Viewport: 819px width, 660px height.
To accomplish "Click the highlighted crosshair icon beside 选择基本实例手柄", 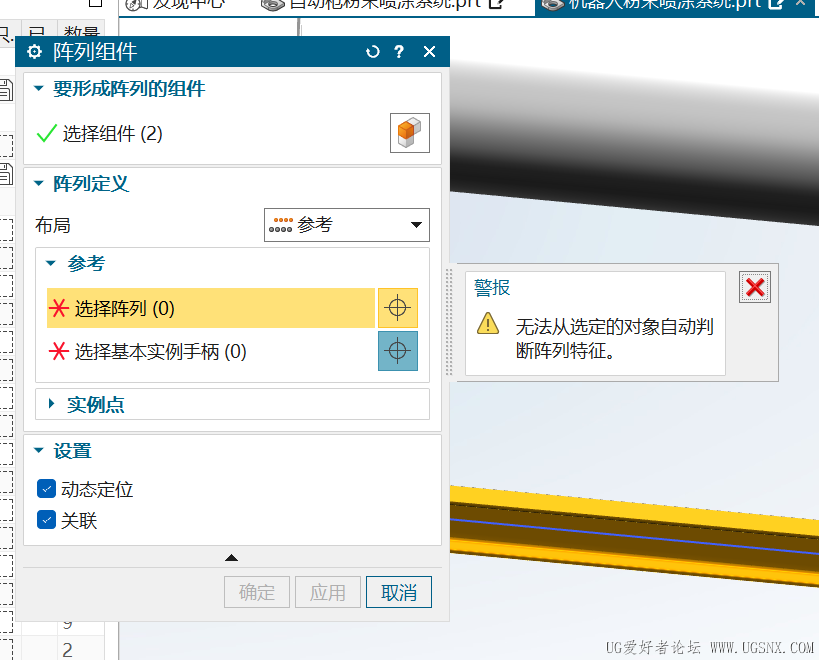I will tap(397, 351).
